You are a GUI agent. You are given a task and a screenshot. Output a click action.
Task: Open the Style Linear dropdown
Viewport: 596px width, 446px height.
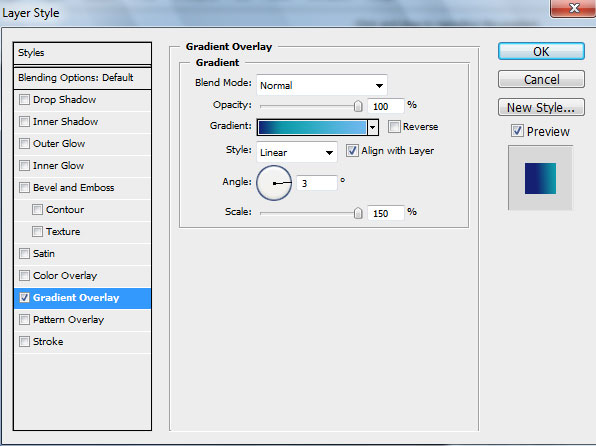pos(297,152)
